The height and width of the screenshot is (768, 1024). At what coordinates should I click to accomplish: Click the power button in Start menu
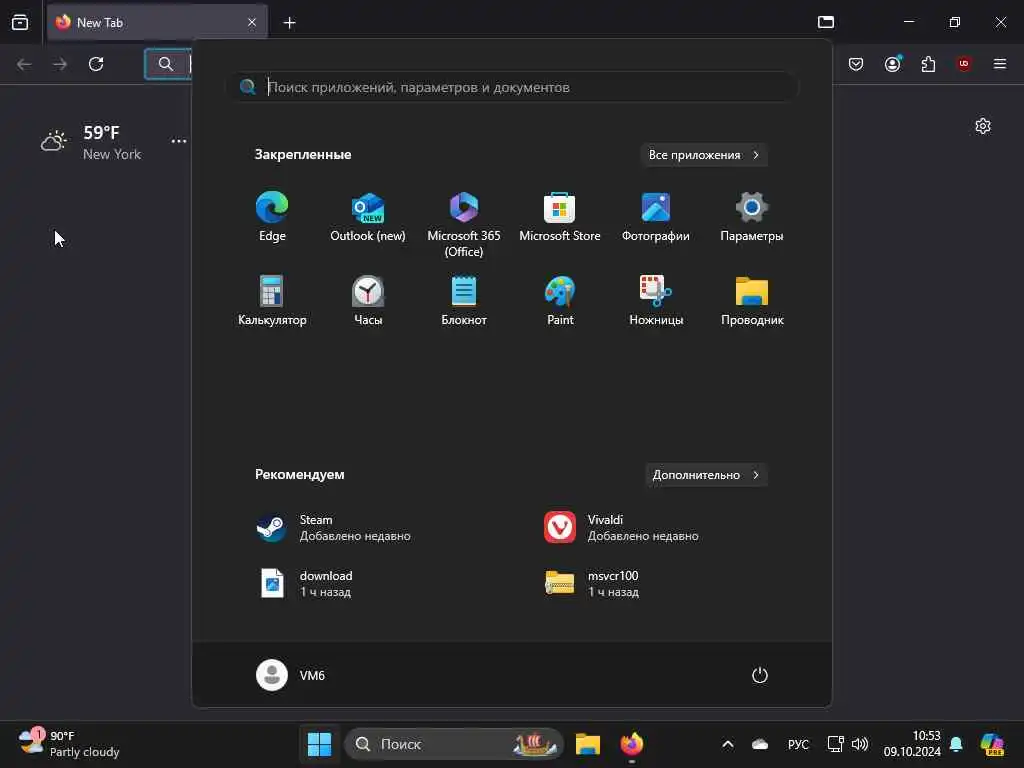pos(760,675)
